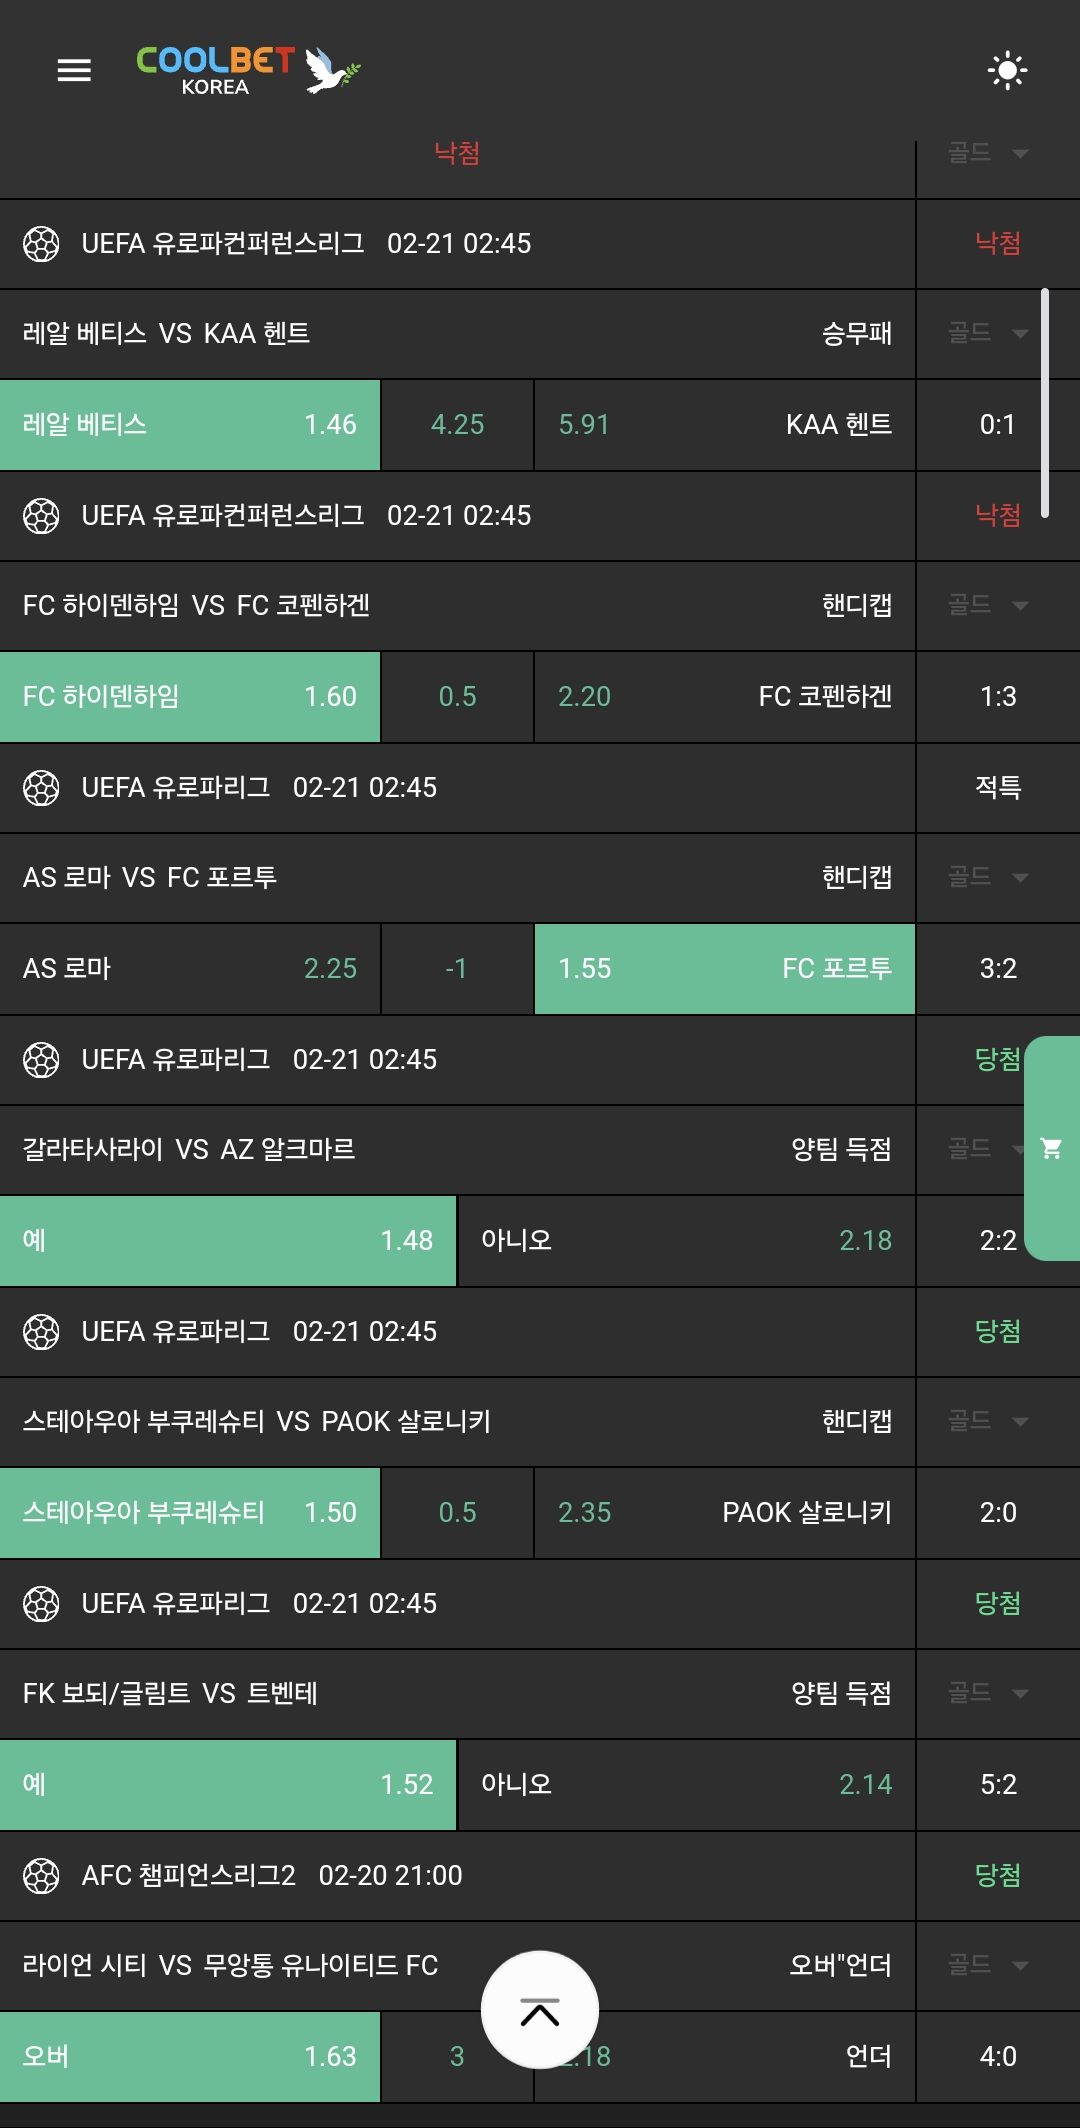The height and width of the screenshot is (2128, 1080).
Task: Tap the Coolbet Korea logo
Action: coord(247,70)
